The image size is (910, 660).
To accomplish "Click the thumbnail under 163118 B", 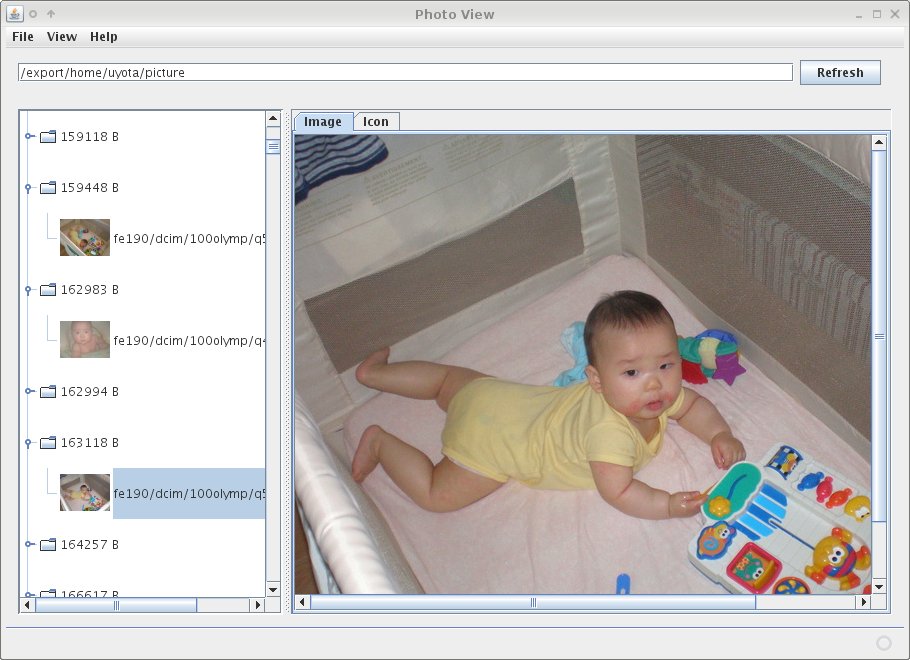I will click(x=85, y=493).
